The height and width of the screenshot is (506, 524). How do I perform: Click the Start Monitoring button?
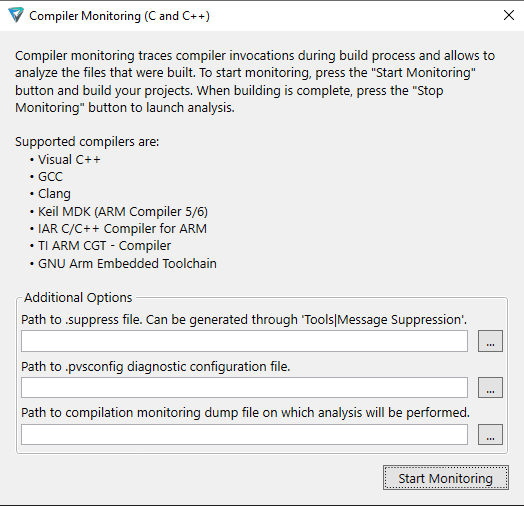tap(446, 478)
